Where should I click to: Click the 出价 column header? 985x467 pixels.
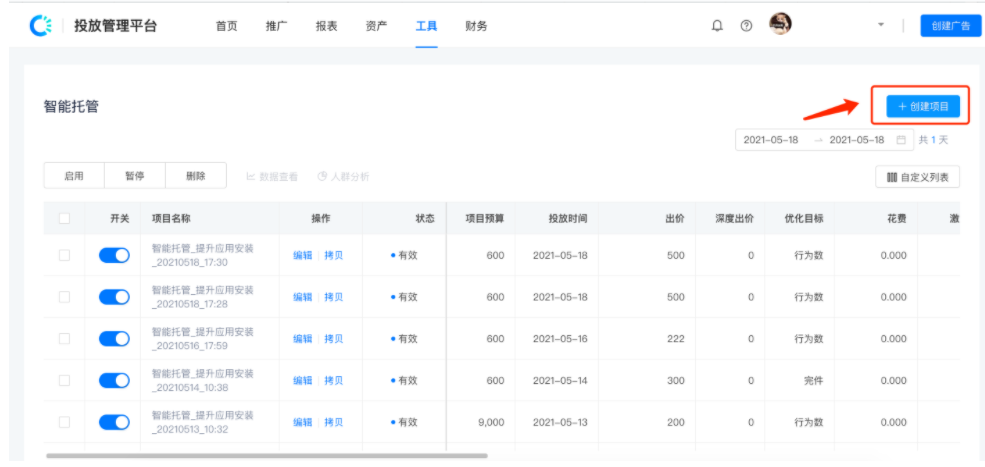[675, 219]
